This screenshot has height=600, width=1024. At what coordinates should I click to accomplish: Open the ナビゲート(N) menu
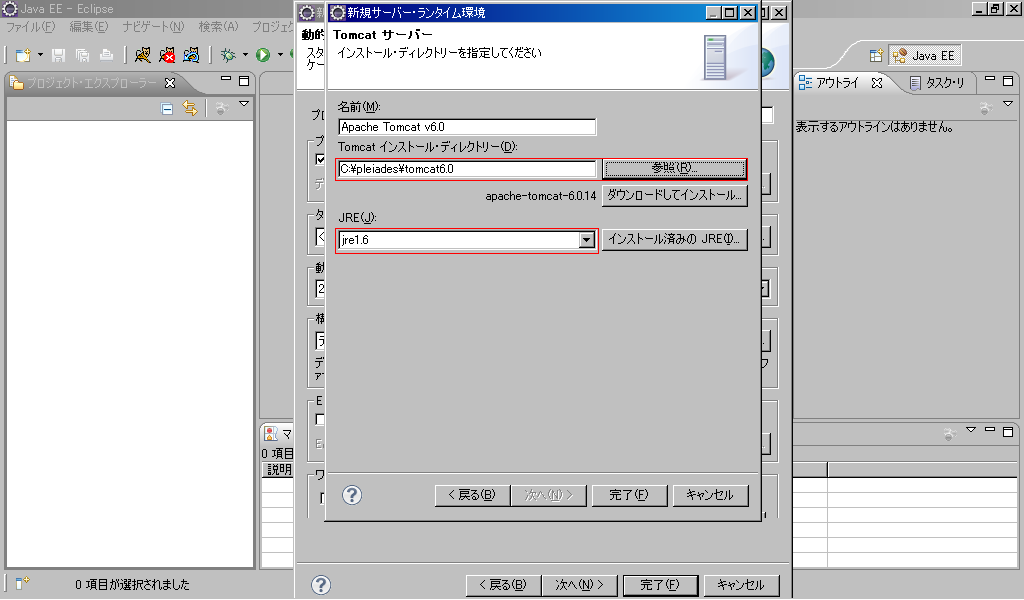point(153,27)
